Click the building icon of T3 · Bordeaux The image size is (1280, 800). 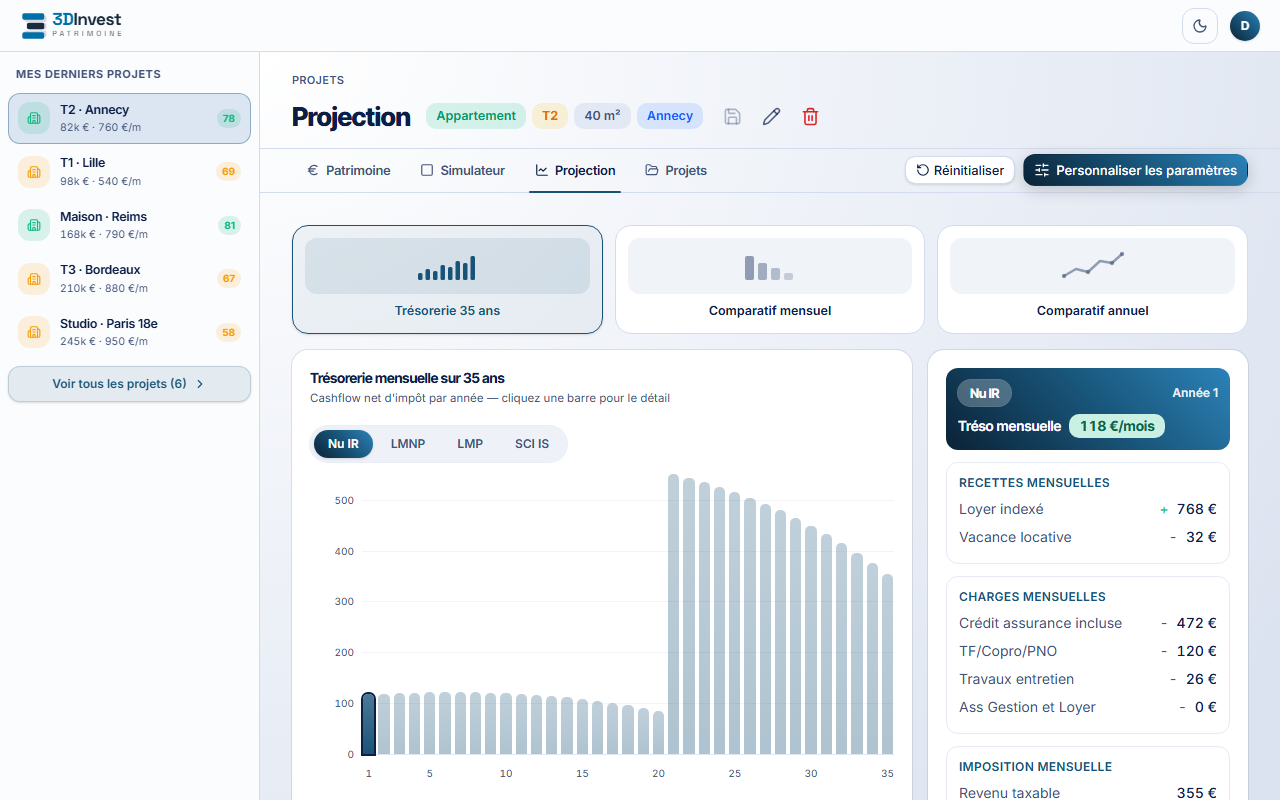[34, 279]
